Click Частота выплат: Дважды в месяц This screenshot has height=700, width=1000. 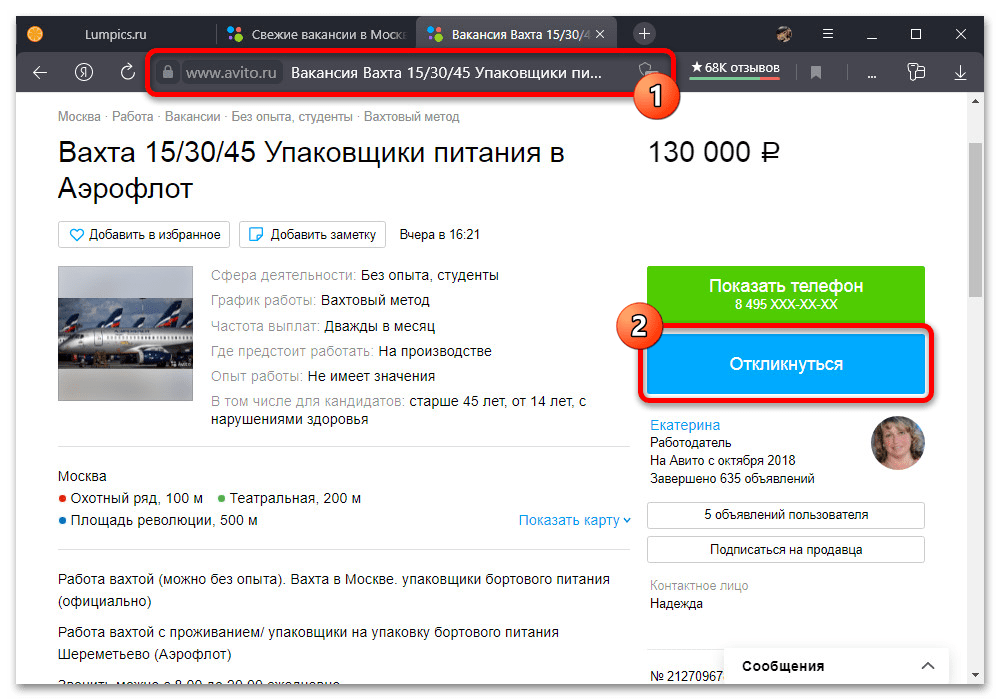[x=323, y=326]
